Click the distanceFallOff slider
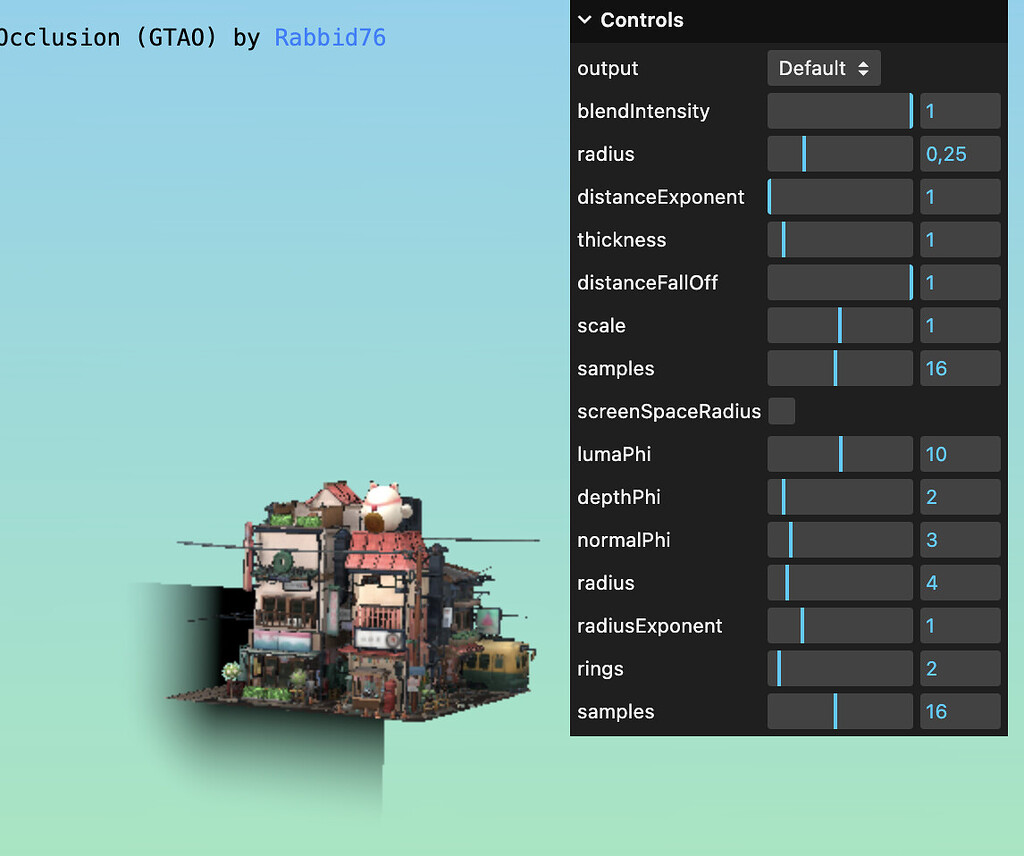Screen dimensions: 1024x856 (x=840, y=283)
